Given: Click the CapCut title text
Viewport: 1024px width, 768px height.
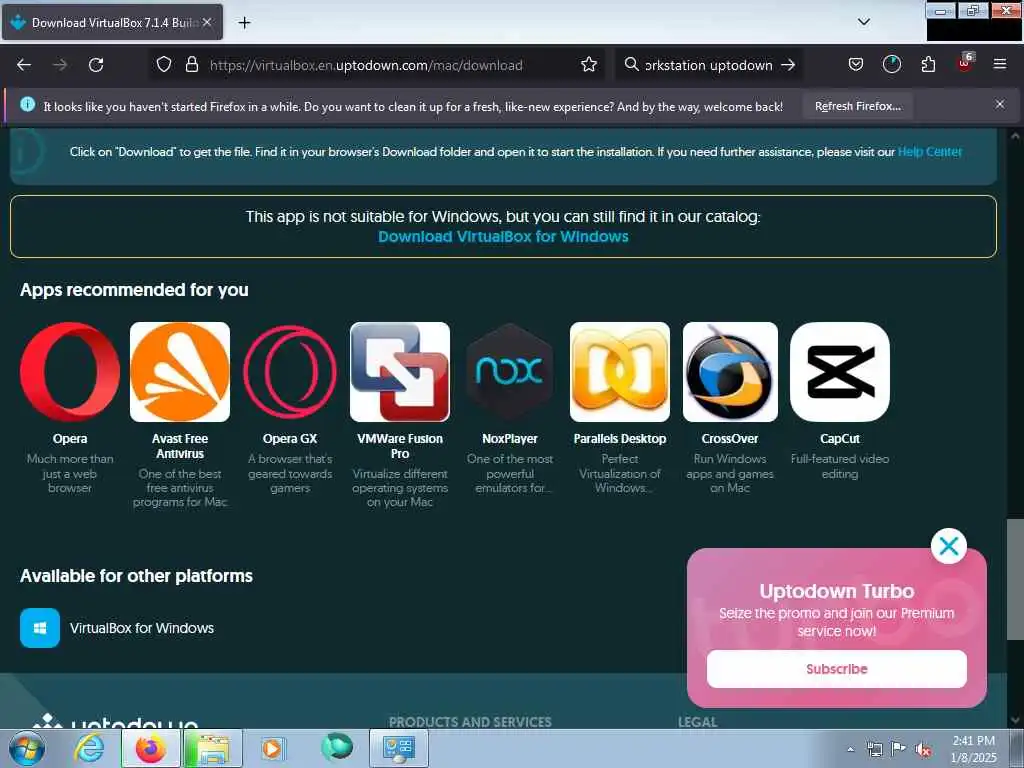Looking at the screenshot, I should point(840,439).
